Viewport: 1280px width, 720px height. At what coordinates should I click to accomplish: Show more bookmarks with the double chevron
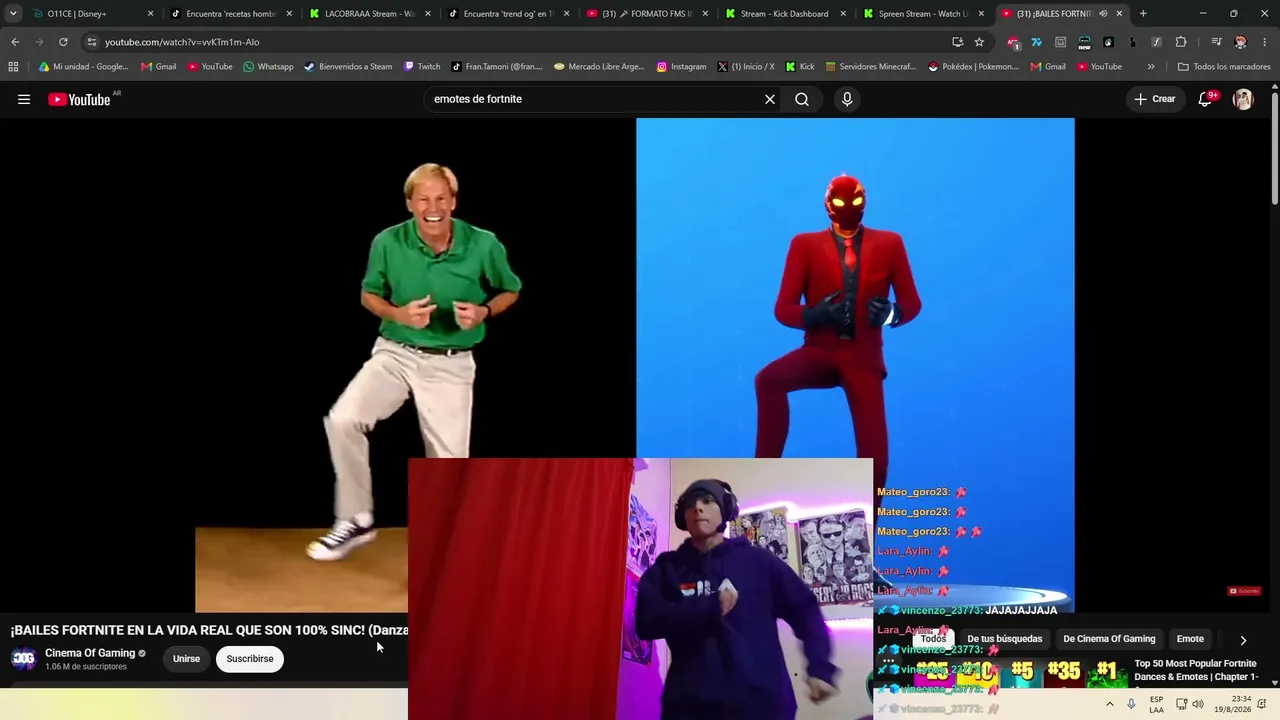(1151, 67)
